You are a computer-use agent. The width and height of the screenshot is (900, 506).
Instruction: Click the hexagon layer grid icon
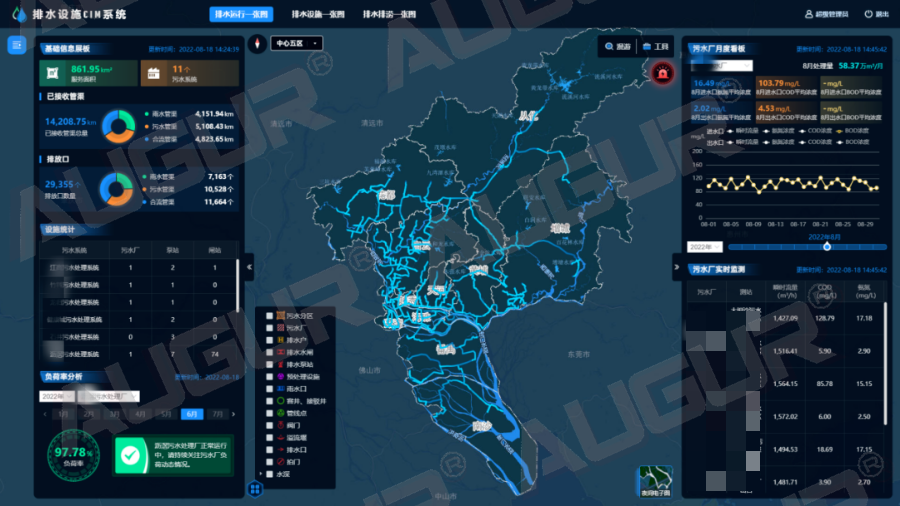(256, 488)
